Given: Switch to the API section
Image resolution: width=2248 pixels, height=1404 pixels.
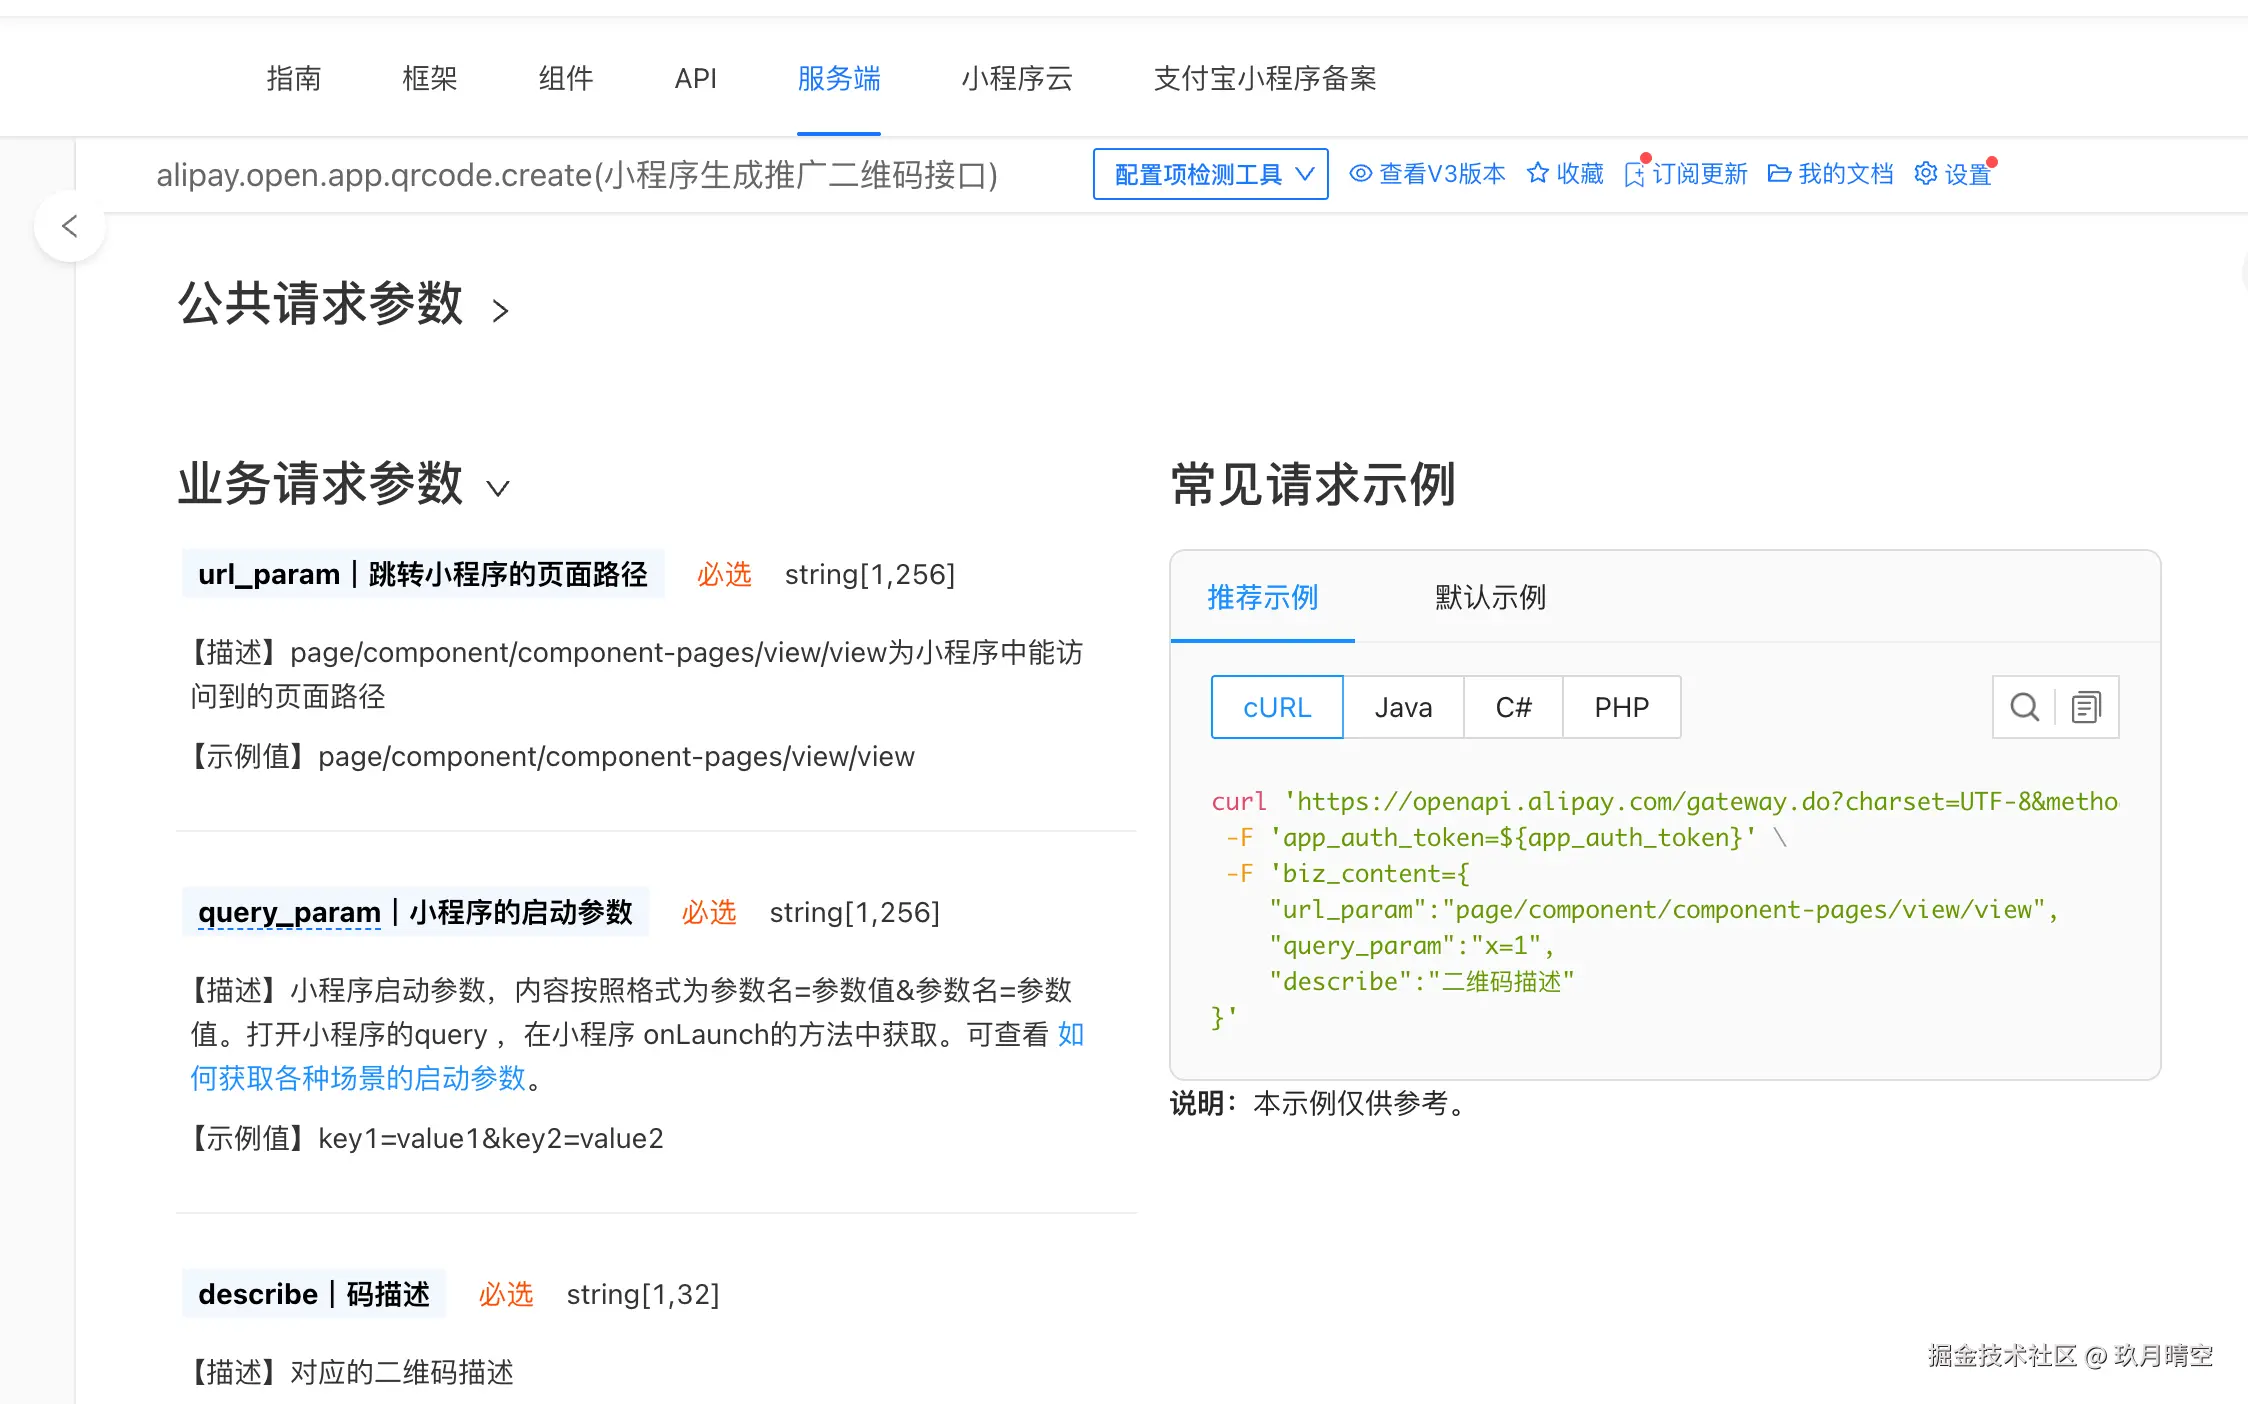Looking at the screenshot, I should coord(696,79).
